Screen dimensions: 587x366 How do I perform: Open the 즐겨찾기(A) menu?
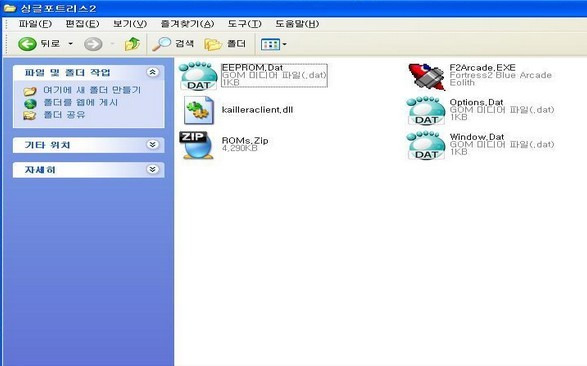pyautogui.click(x=187, y=24)
